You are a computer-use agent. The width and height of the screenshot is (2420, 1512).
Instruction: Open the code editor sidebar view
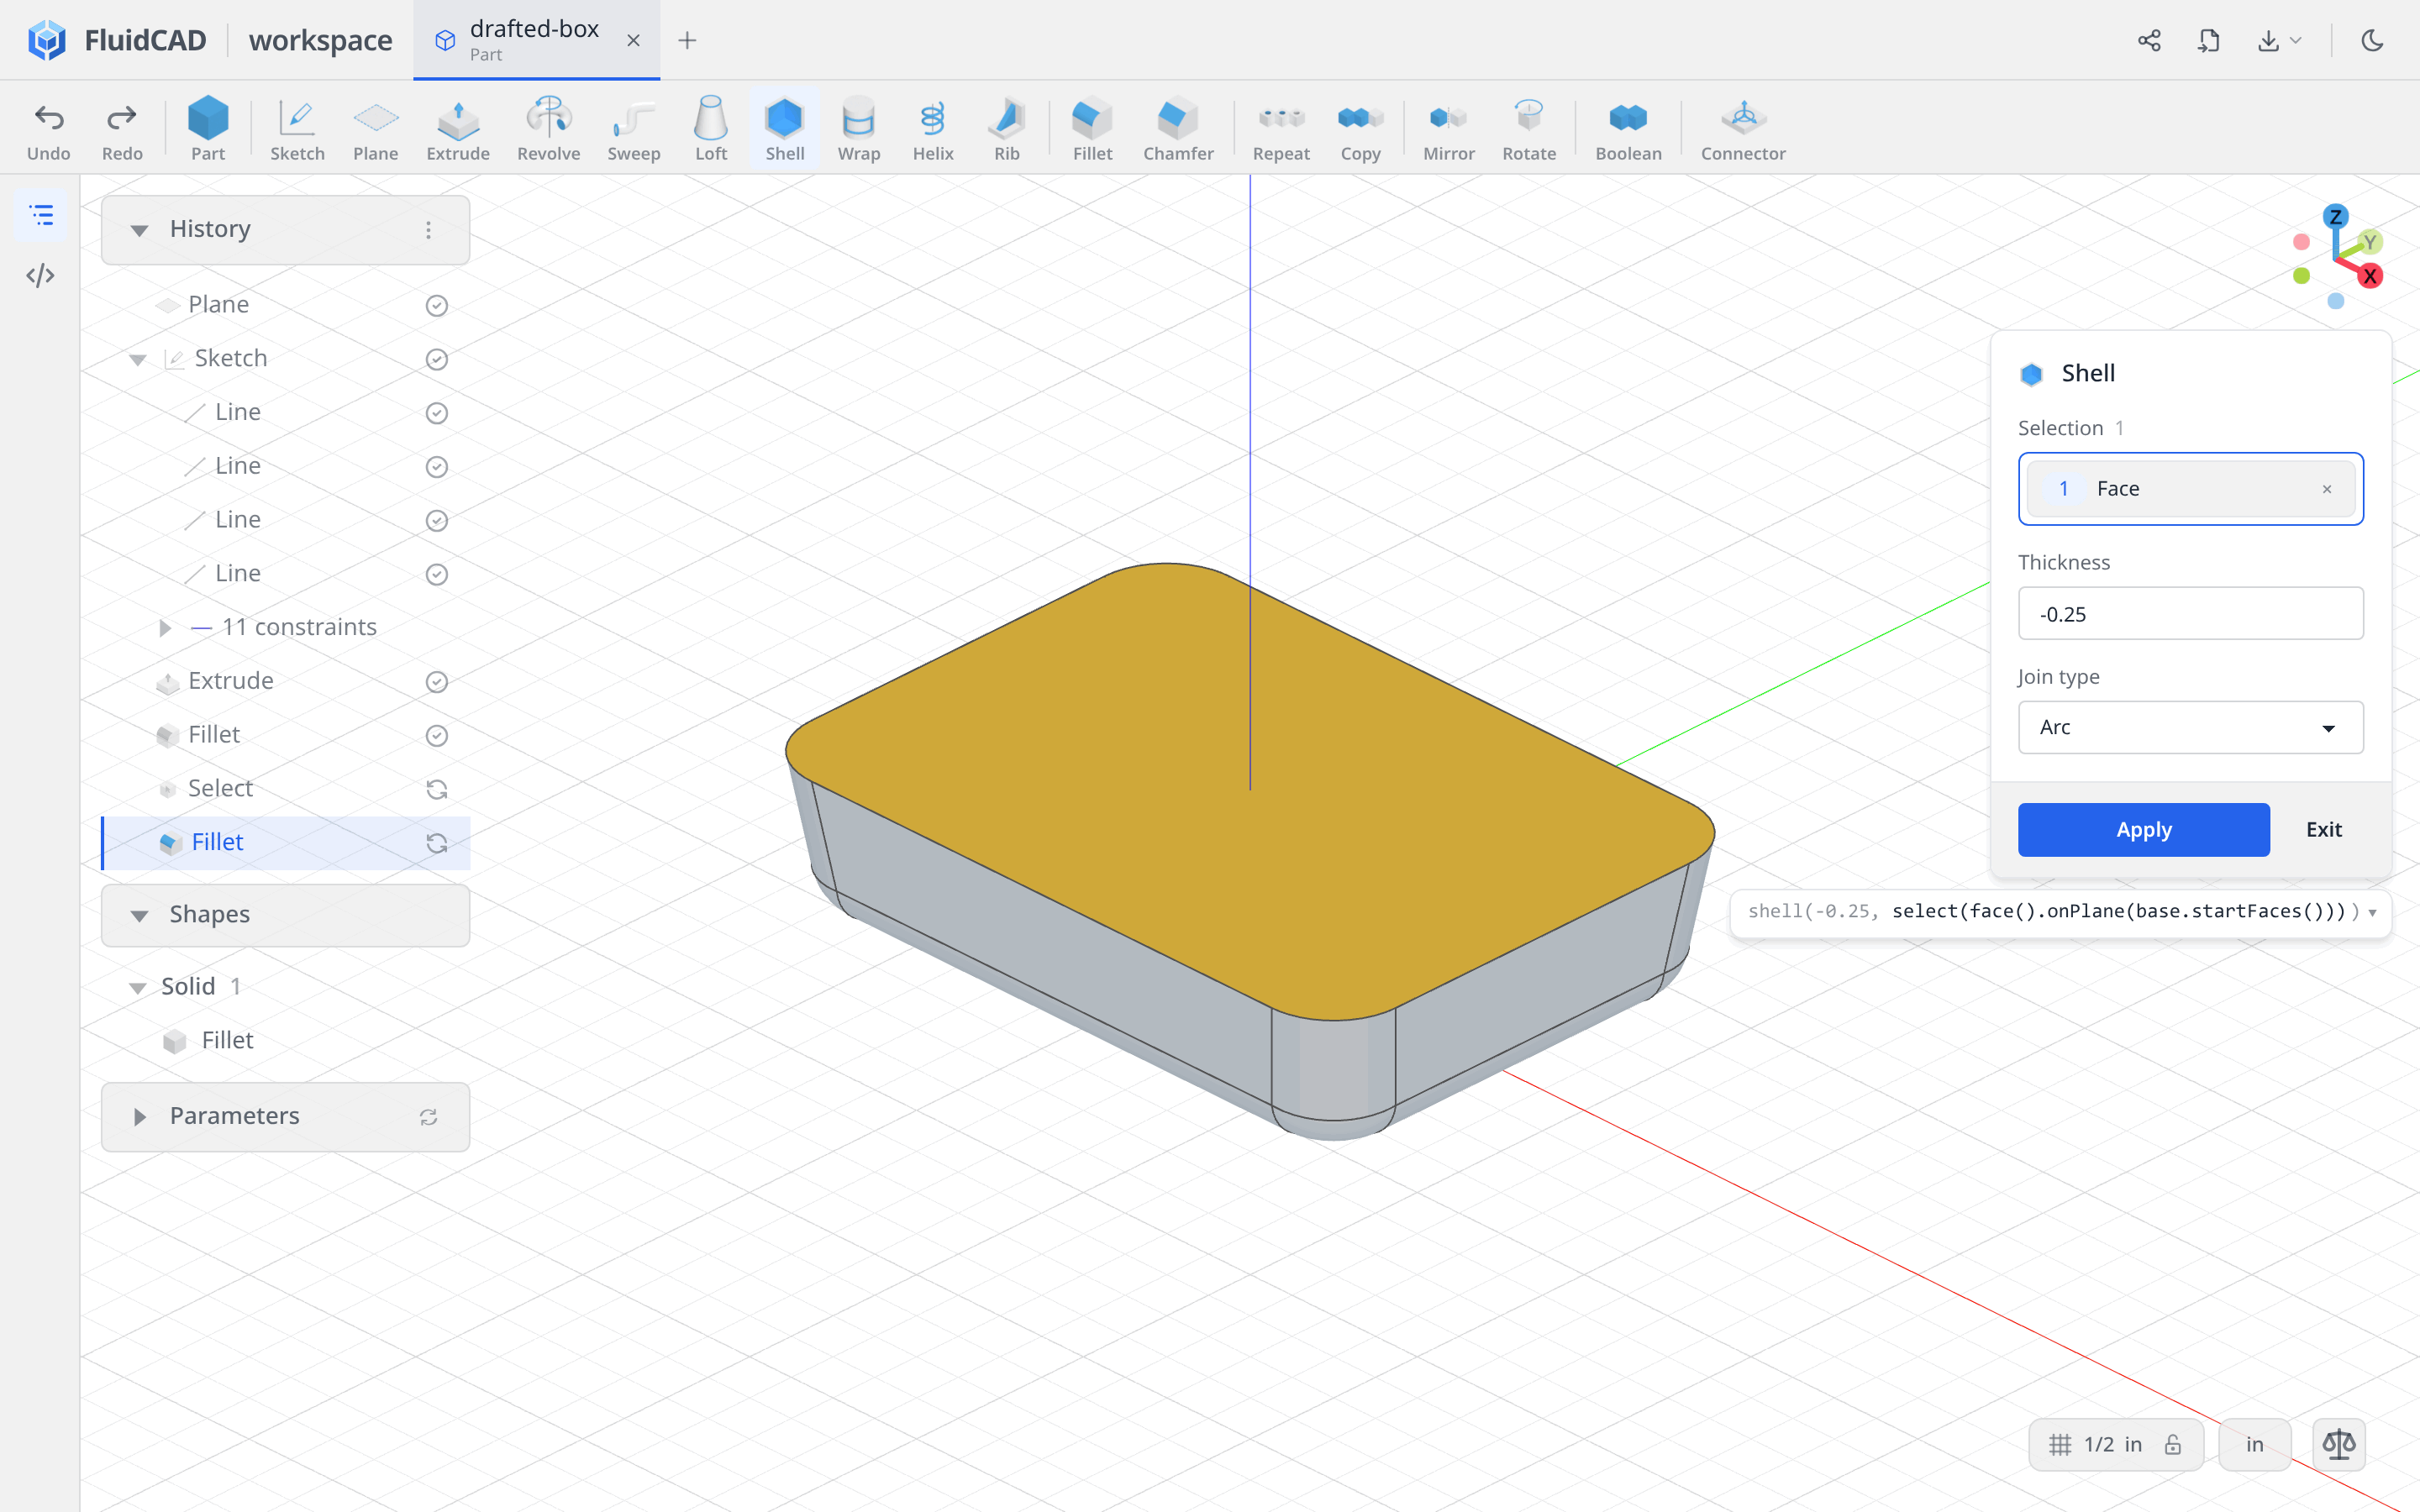coord(40,275)
